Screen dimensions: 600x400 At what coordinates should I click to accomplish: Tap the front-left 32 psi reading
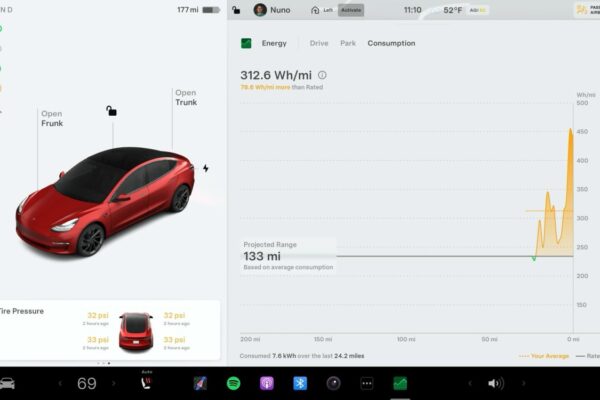[98, 315]
